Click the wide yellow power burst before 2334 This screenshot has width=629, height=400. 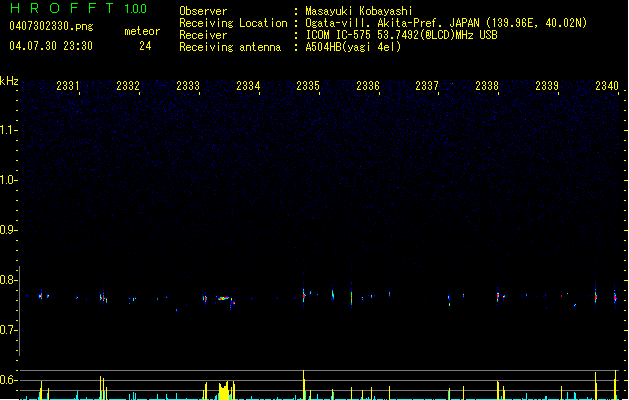pyautogui.click(x=223, y=390)
